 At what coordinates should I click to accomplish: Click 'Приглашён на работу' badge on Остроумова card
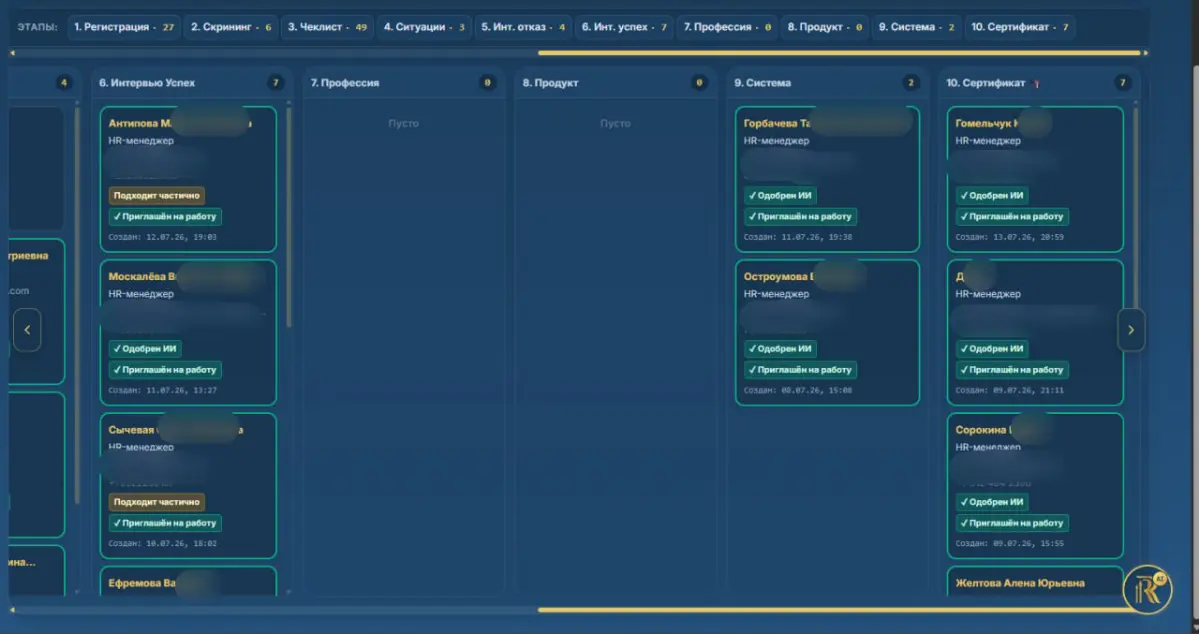pyautogui.click(x=801, y=370)
